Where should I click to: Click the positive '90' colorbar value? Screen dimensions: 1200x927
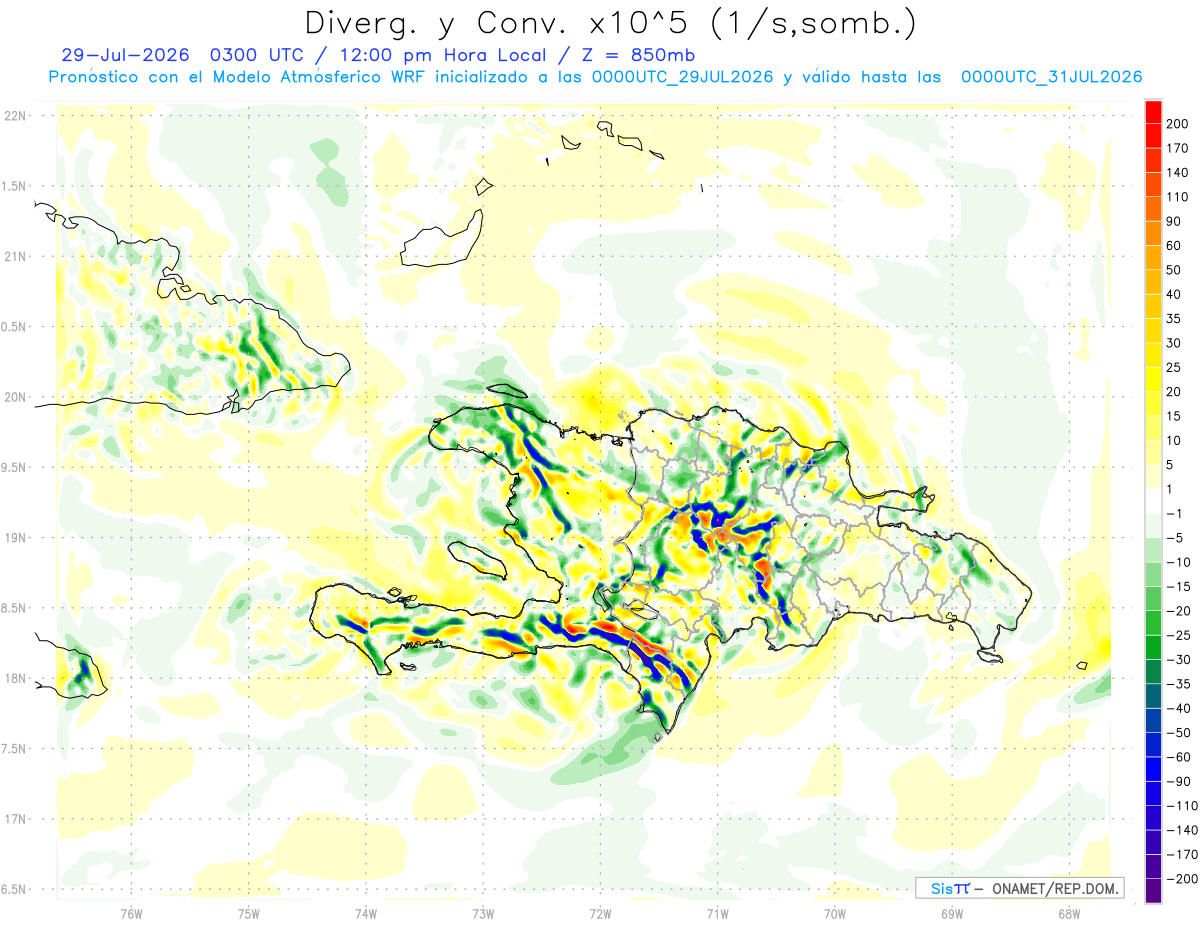coord(1175,221)
